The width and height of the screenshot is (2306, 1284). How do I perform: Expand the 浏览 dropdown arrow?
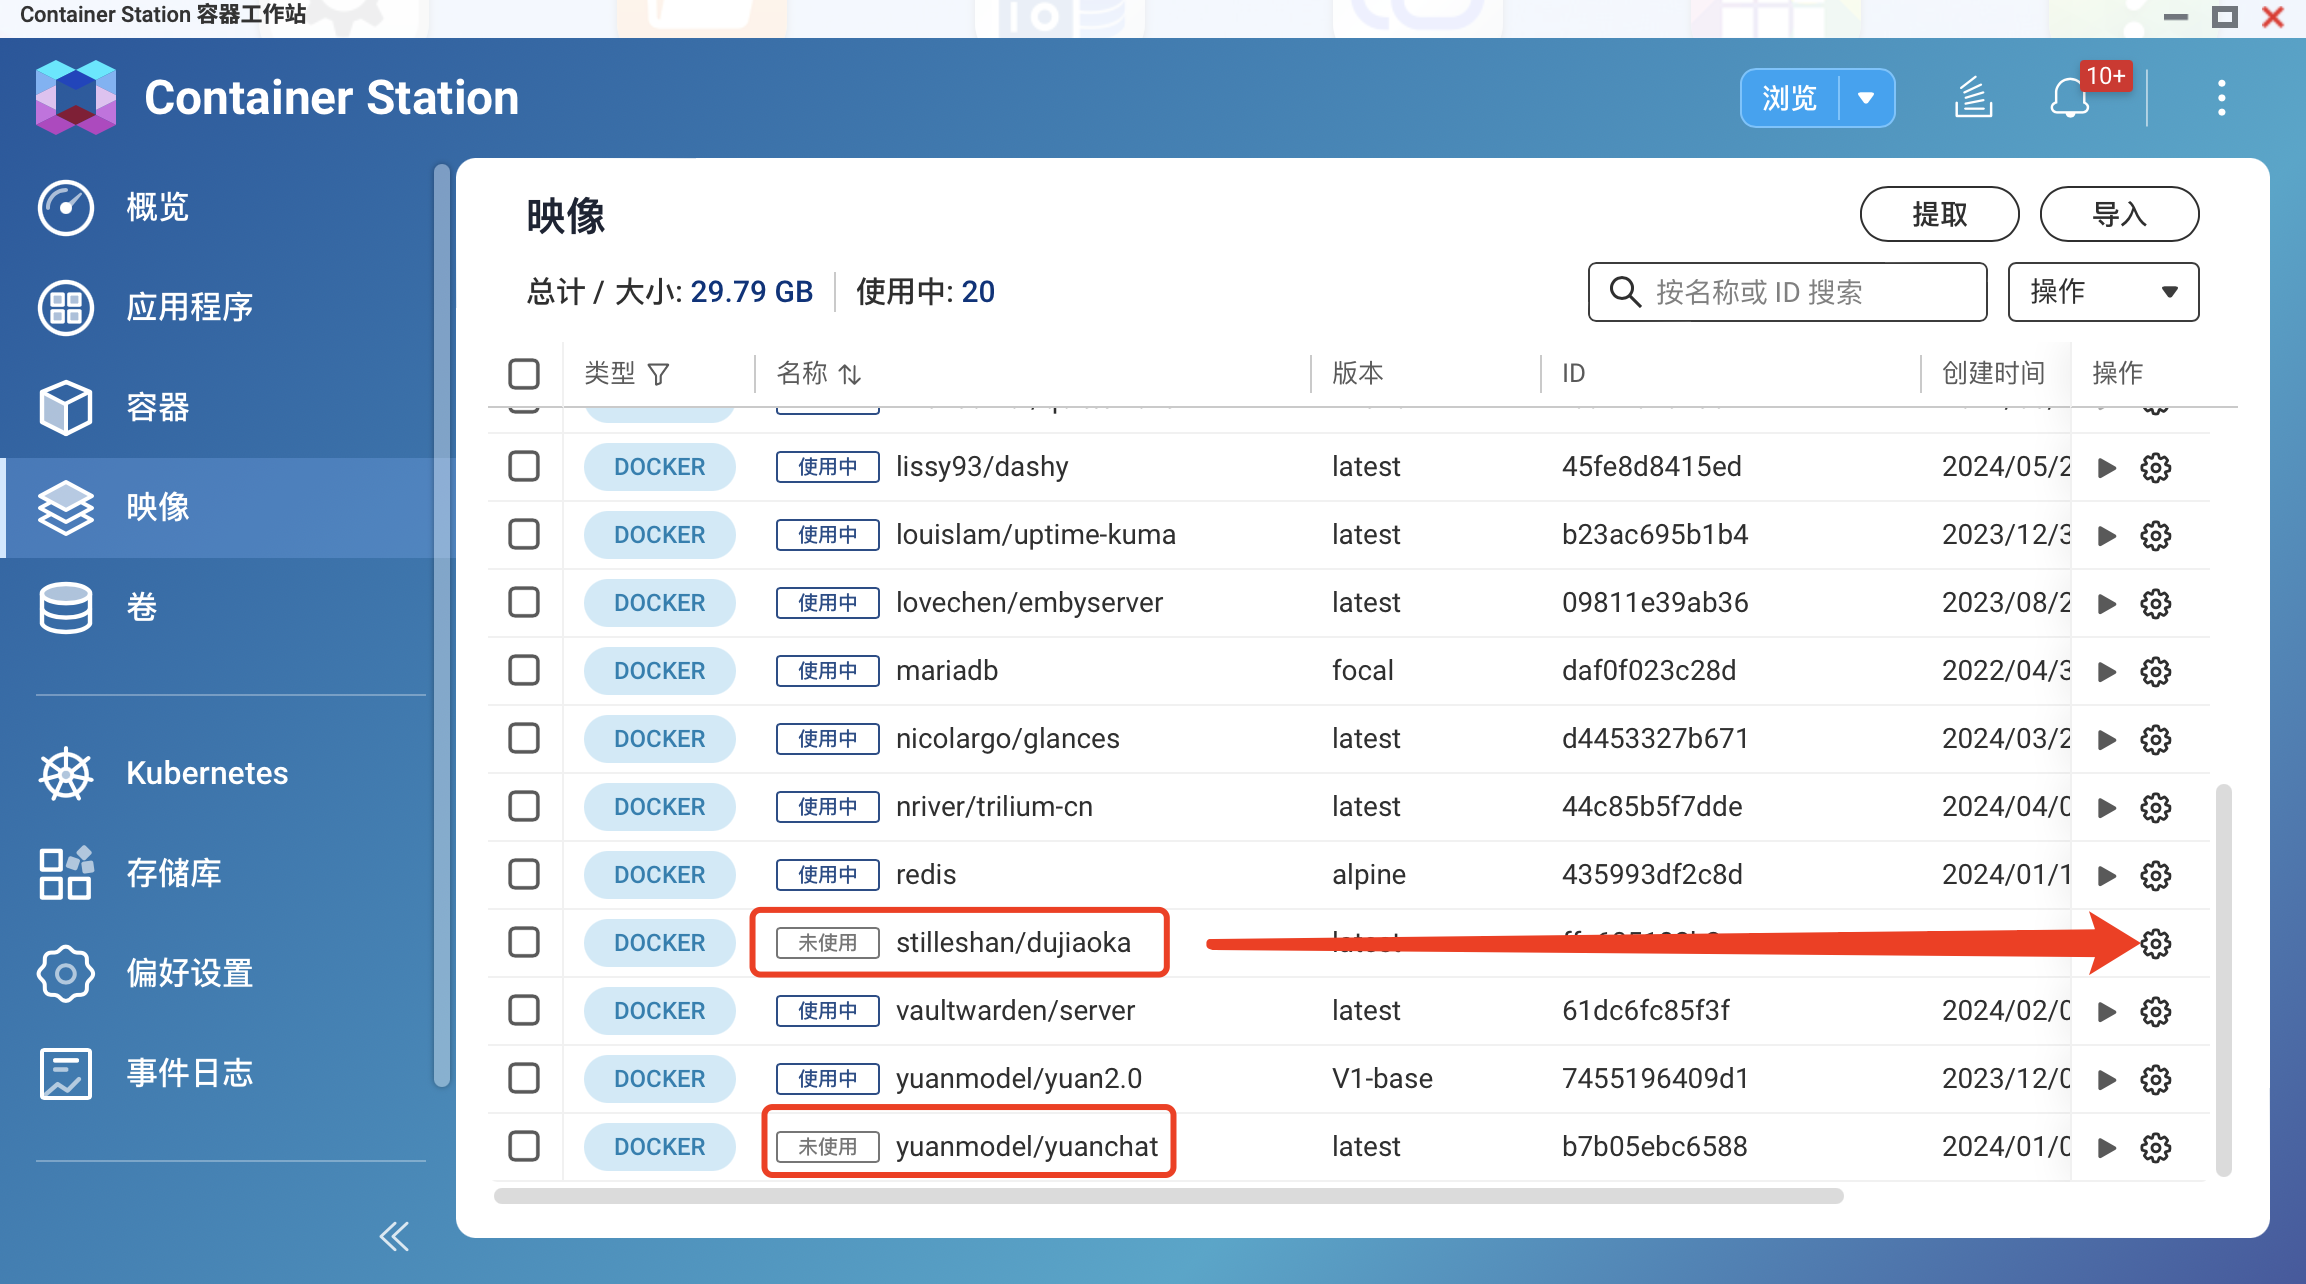coord(1866,98)
